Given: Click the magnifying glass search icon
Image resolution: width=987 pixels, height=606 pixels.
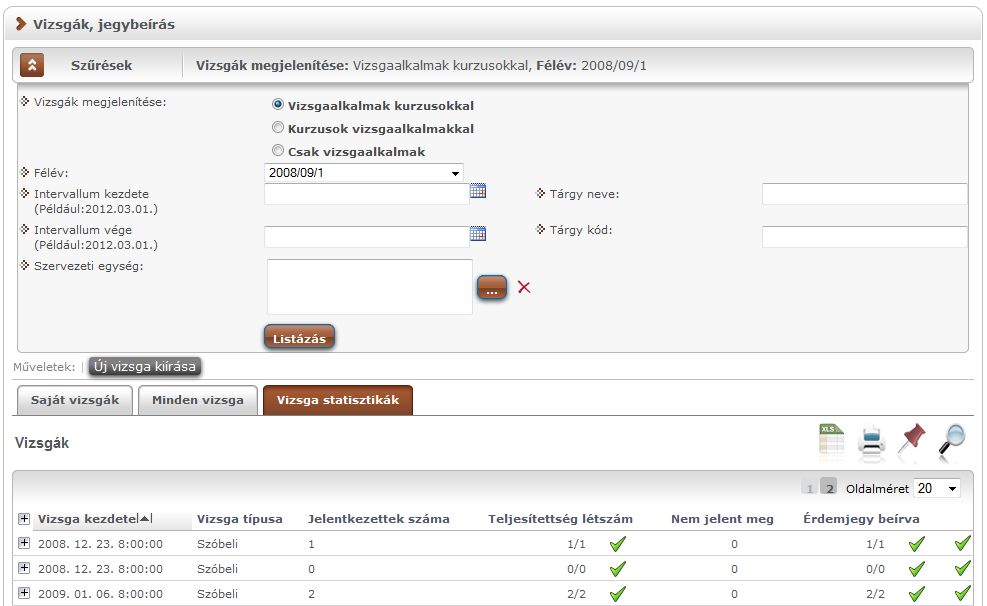Looking at the screenshot, I should 952,439.
